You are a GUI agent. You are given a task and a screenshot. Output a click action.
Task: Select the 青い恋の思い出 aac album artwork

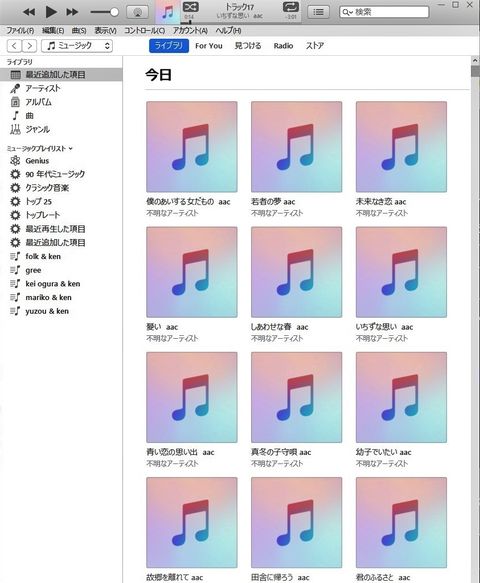(x=191, y=397)
